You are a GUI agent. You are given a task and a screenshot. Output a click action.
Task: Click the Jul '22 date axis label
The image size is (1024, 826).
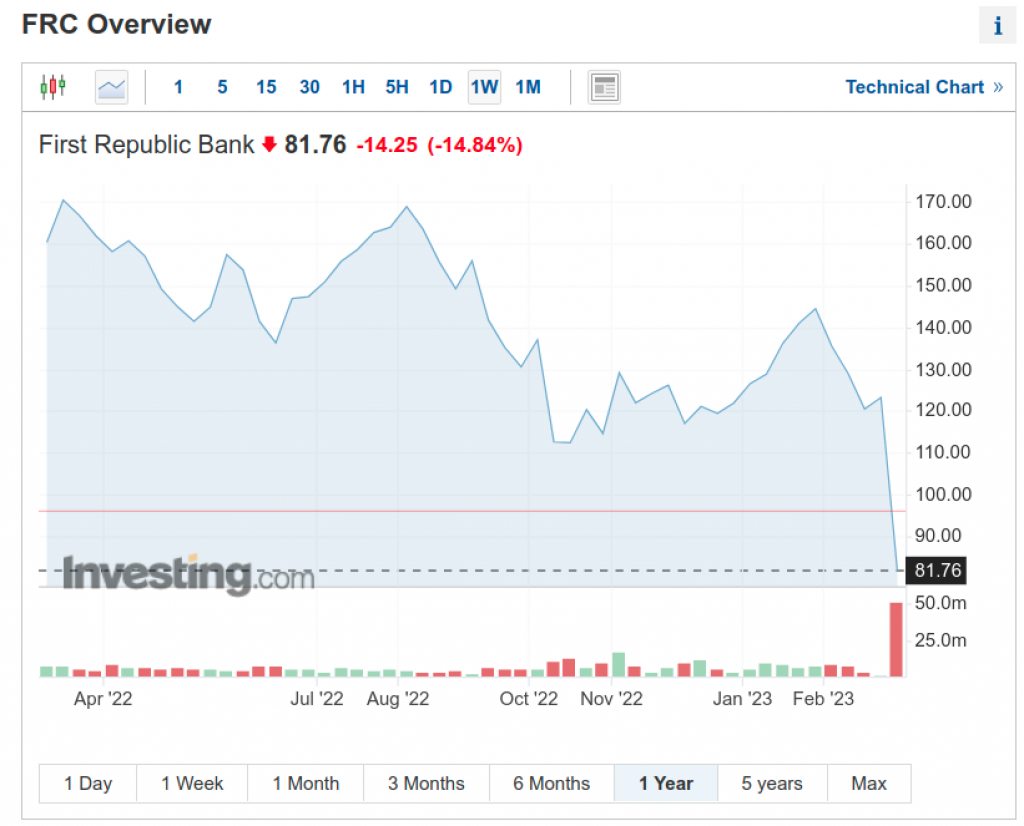click(317, 699)
